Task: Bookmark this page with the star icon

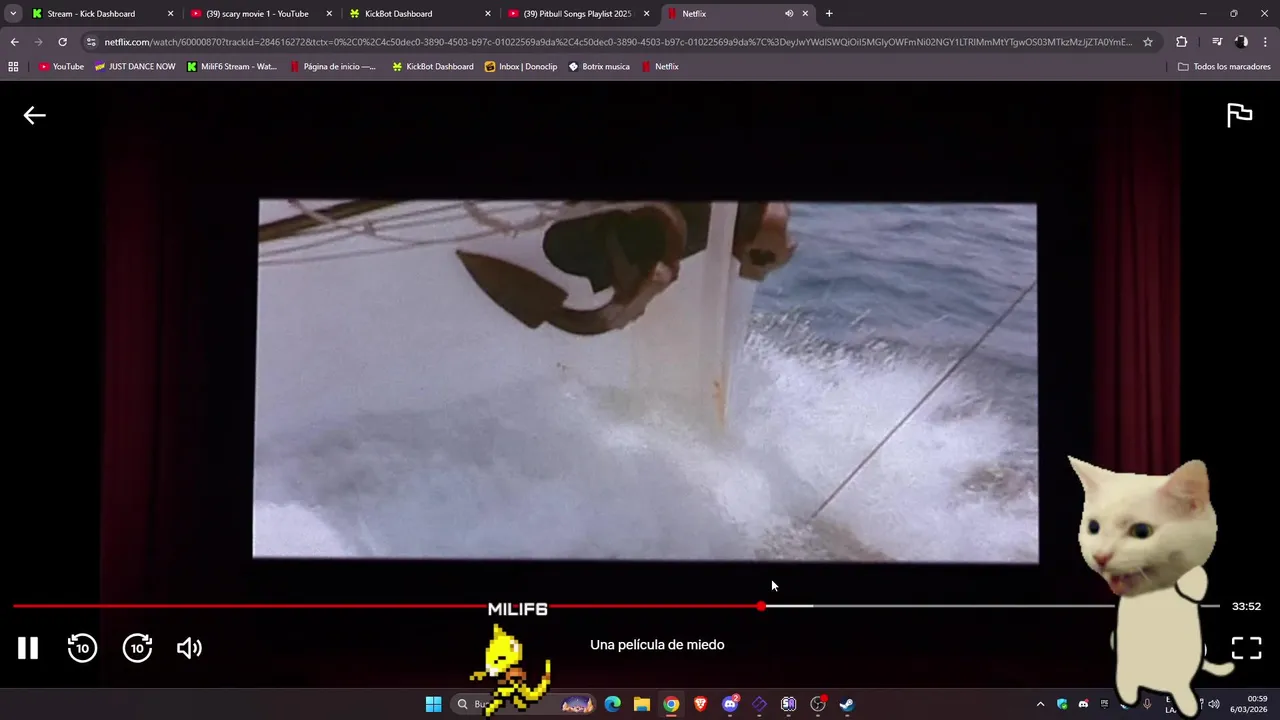Action: tap(1148, 42)
